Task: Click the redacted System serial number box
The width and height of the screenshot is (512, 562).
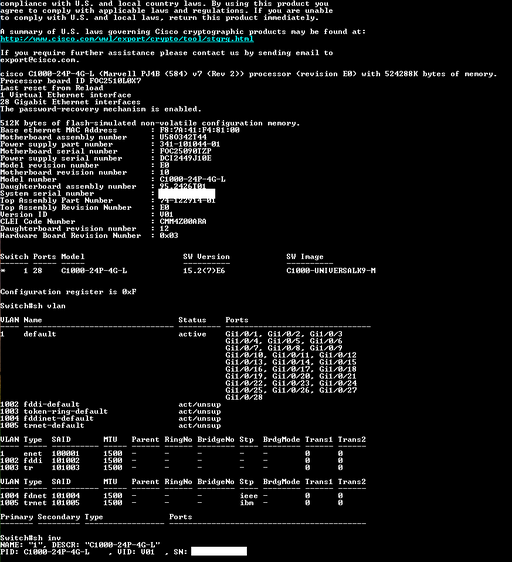Action: coord(186,194)
